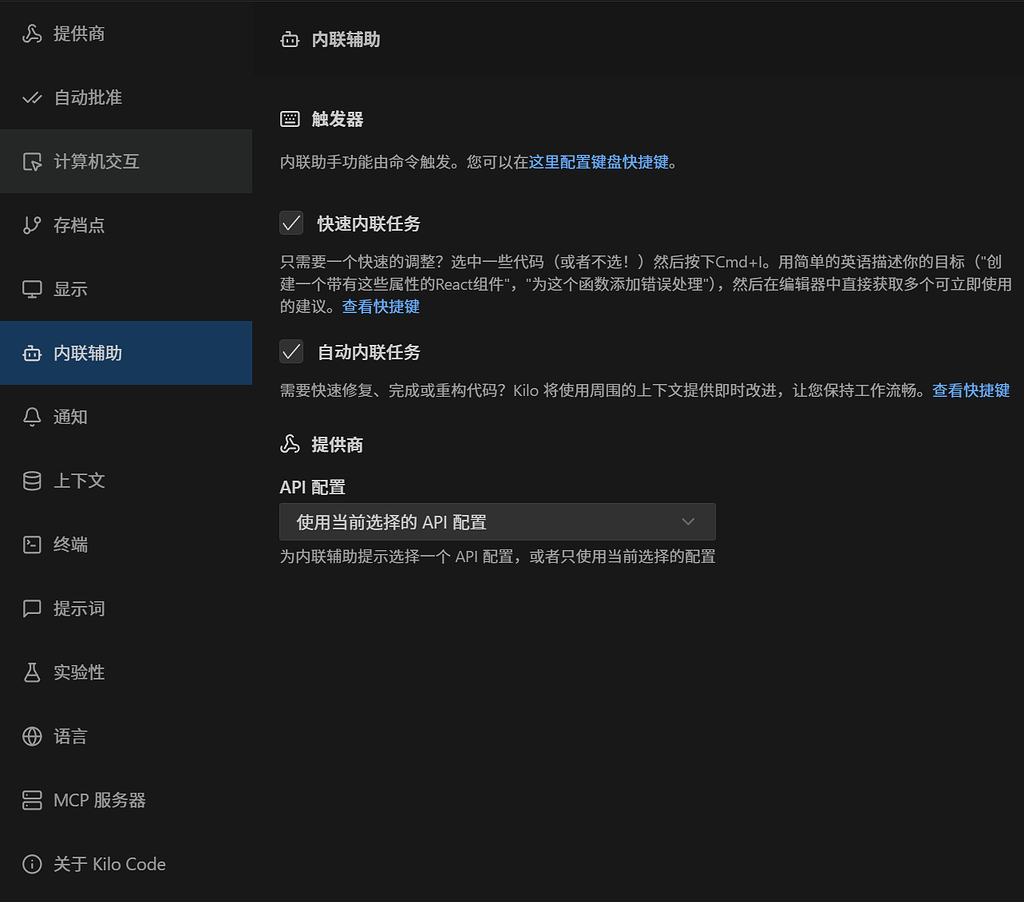Screen dimensions: 1024x902
Task: Open the 关于 Kilo Code tab
Action: pos(126,864)
